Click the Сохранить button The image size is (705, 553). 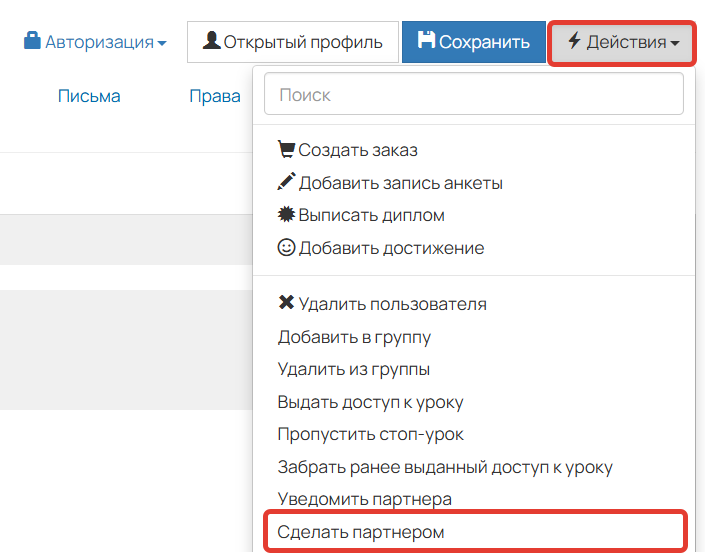474,42
